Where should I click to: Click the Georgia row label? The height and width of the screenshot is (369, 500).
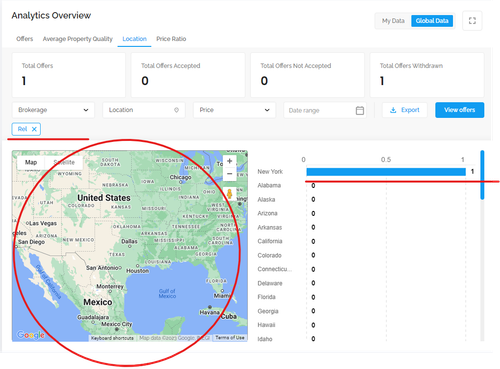click(x=268, y=311)
